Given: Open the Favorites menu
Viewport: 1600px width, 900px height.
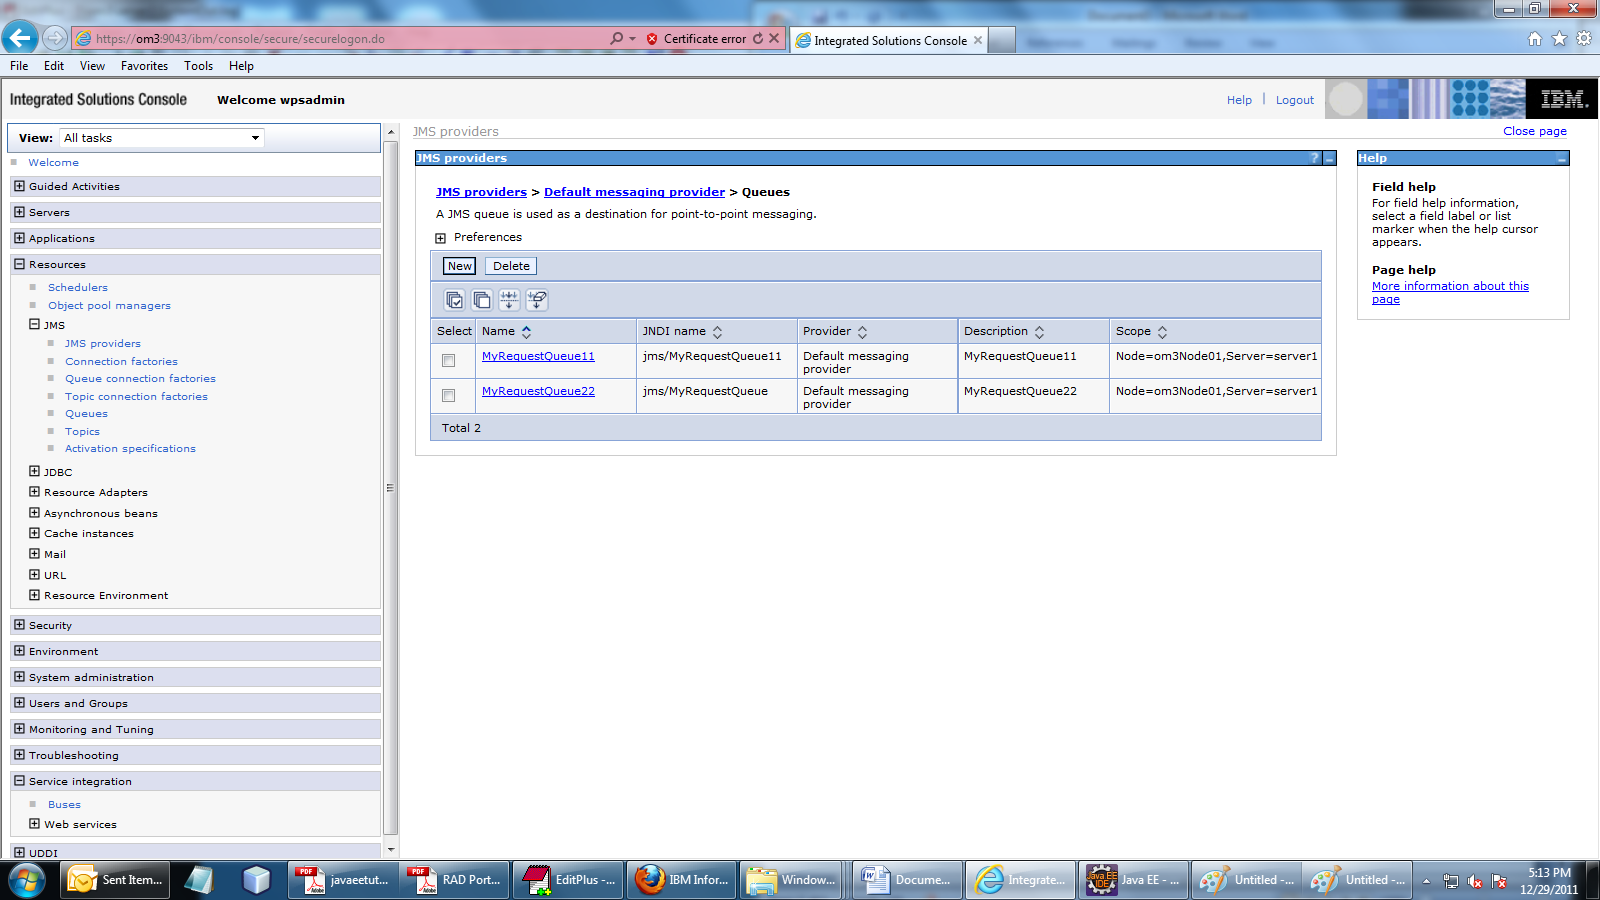Looking at the screenshot, I should coord(144,66).
